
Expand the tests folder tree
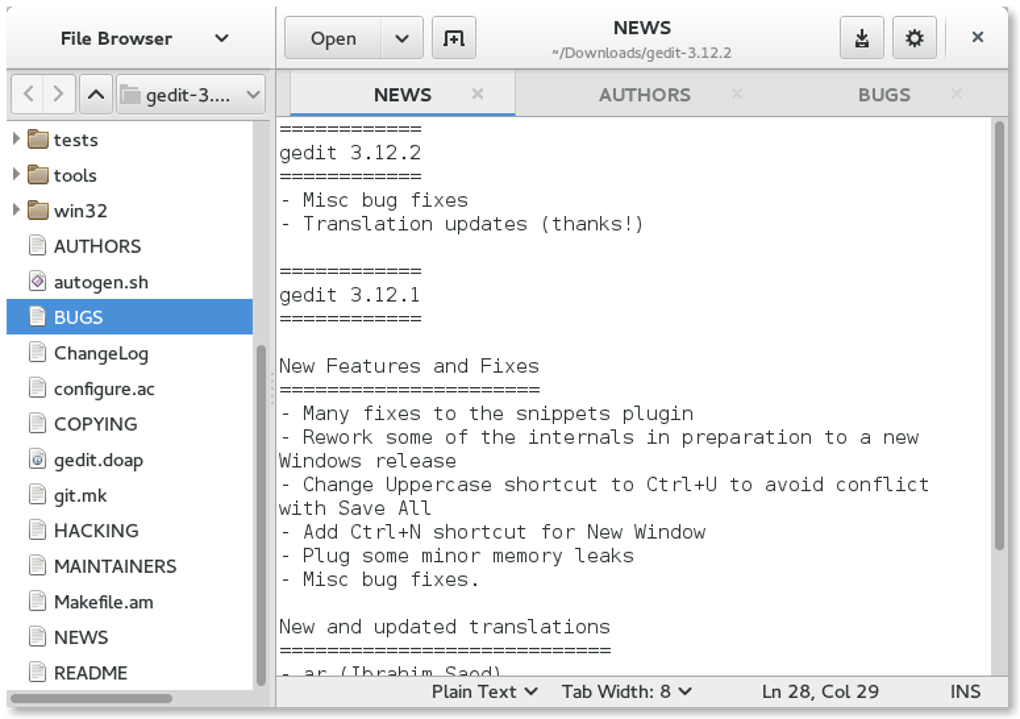[x=16, y=139]
